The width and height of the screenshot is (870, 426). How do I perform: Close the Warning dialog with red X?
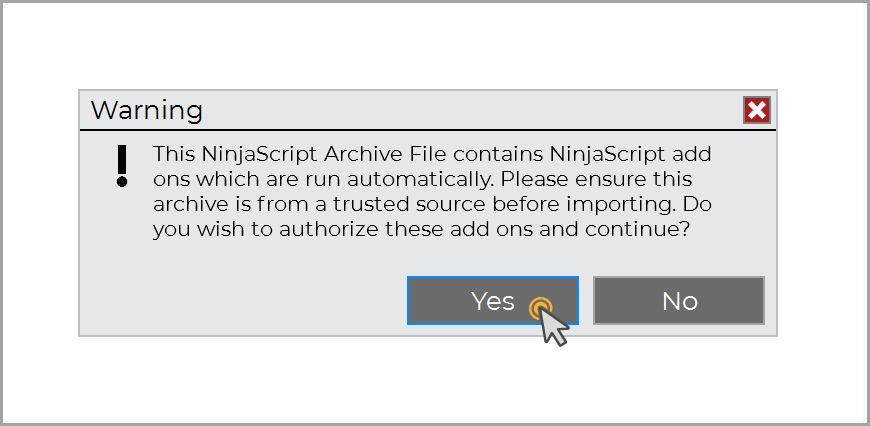(756, 110)
